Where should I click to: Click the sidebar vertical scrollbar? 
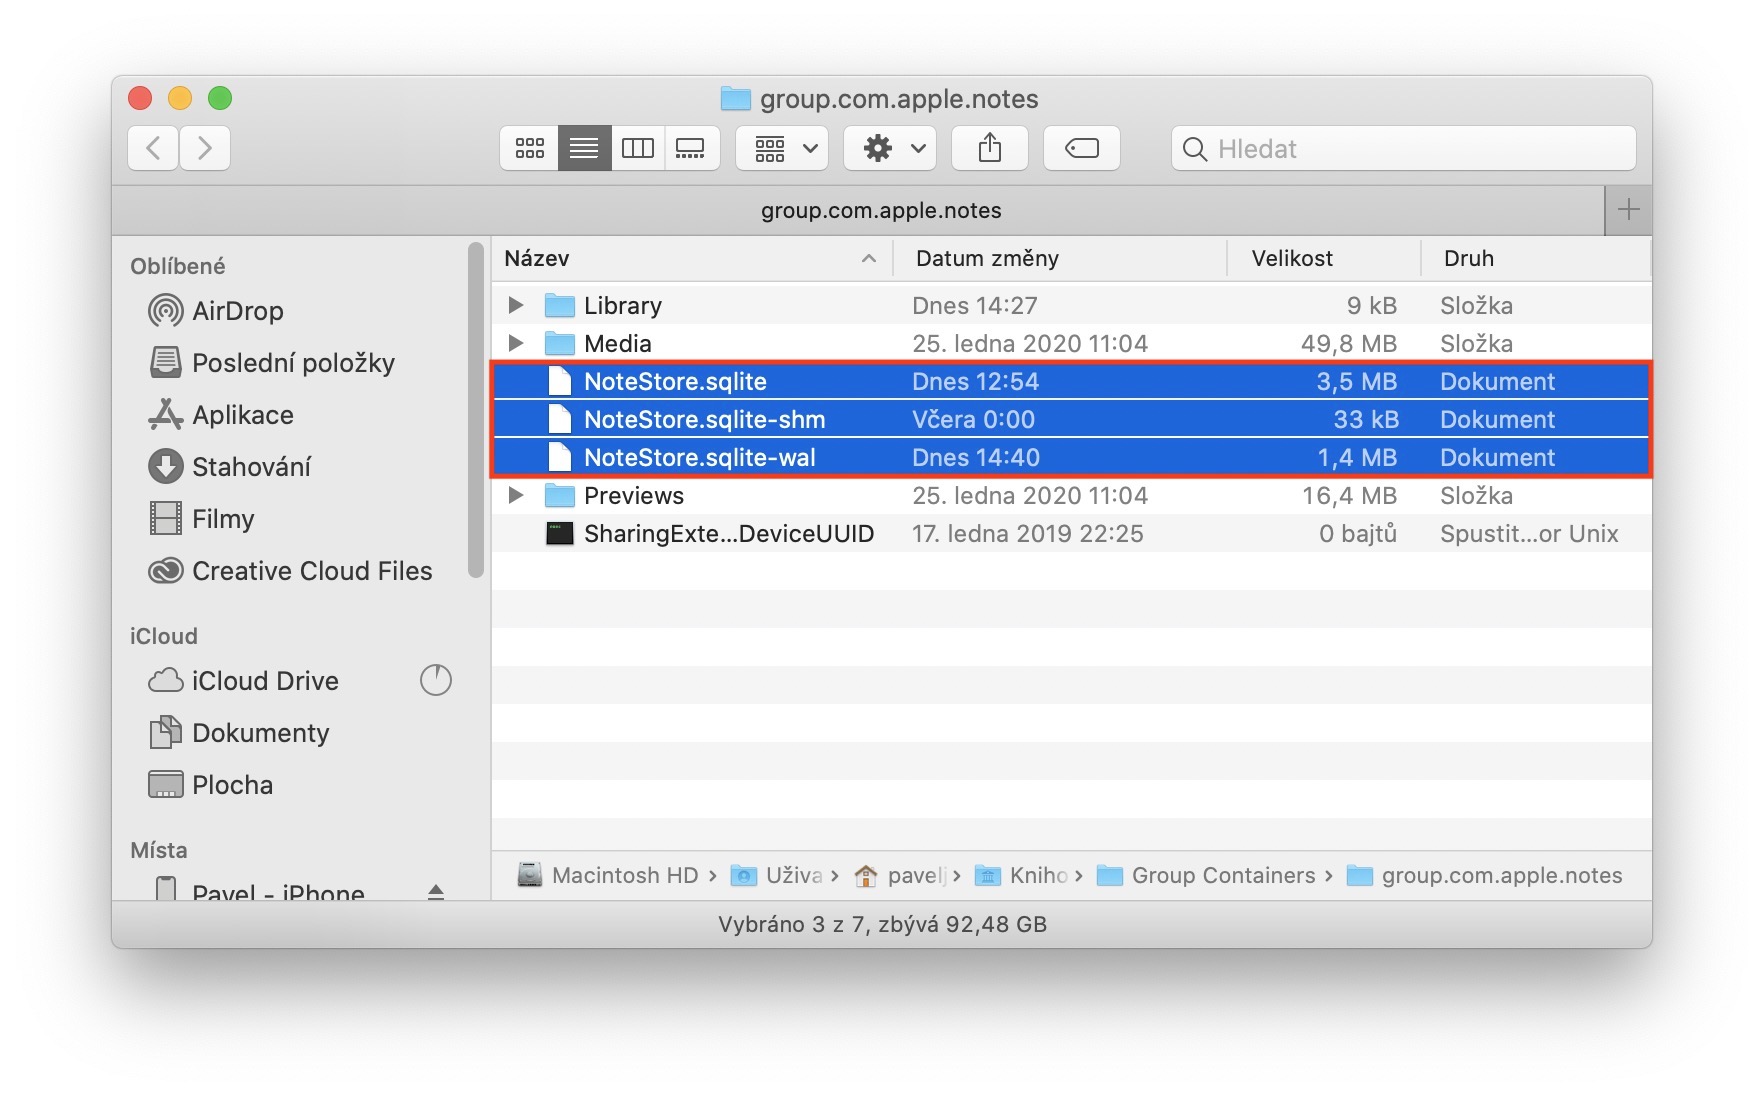[x=476, y=410]
